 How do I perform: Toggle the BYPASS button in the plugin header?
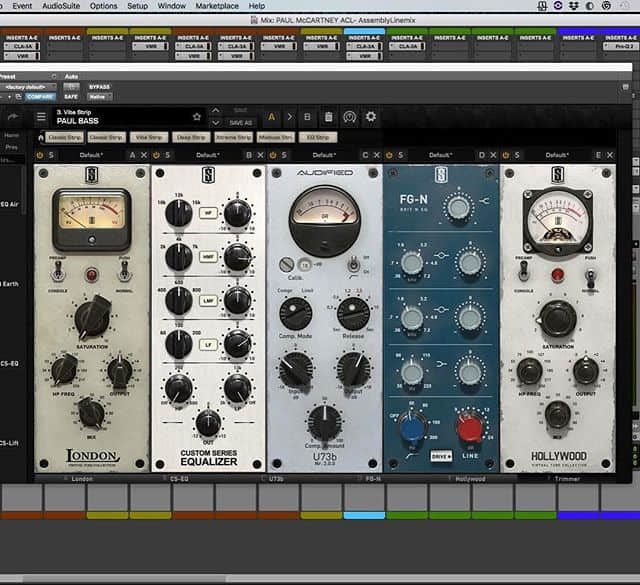pyautogui.click(x=100, y=87)
